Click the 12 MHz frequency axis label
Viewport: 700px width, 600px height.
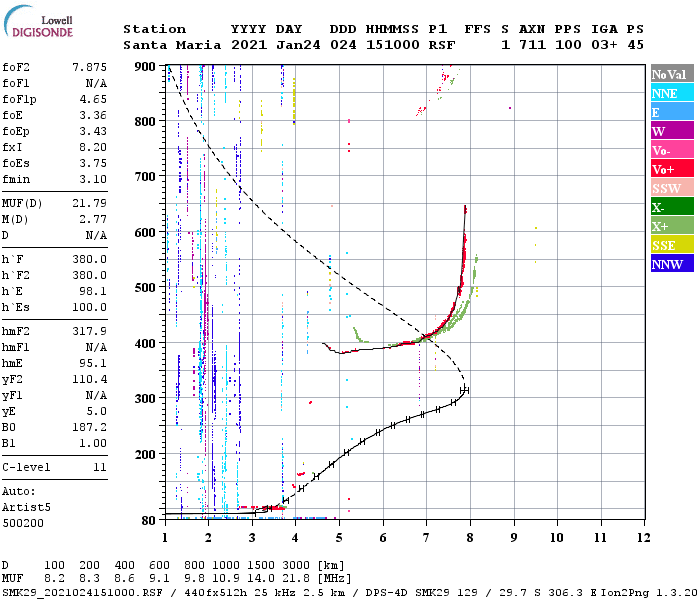point(644,538)
